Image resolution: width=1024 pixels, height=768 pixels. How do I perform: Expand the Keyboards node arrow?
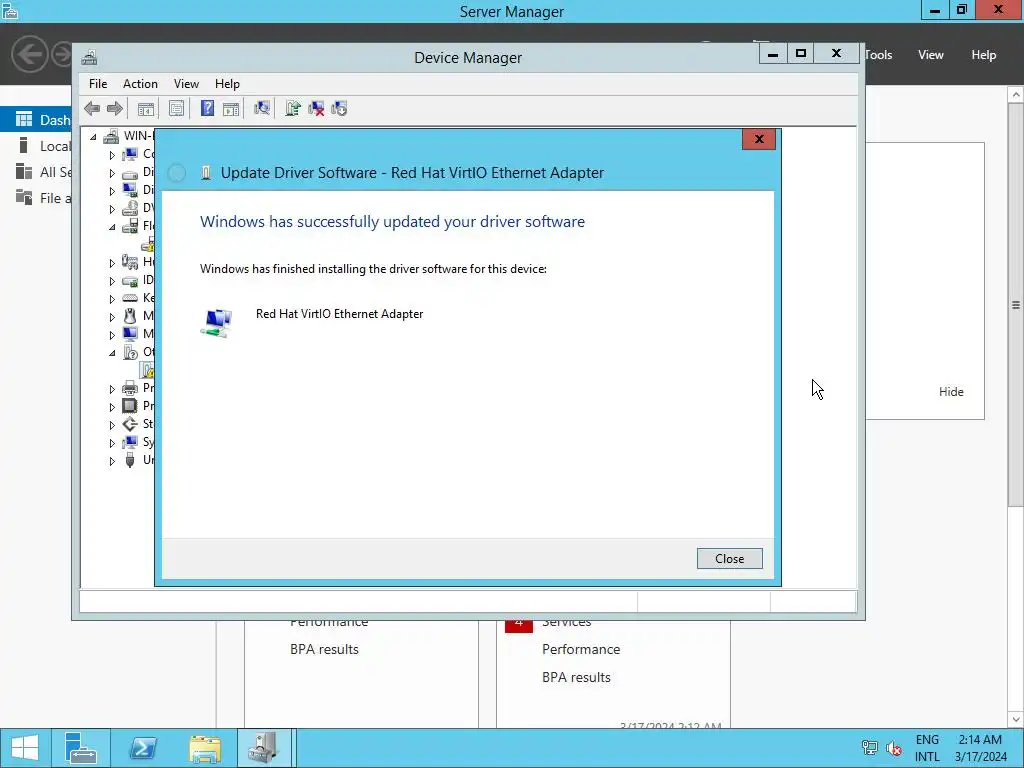tap(112, 298)
